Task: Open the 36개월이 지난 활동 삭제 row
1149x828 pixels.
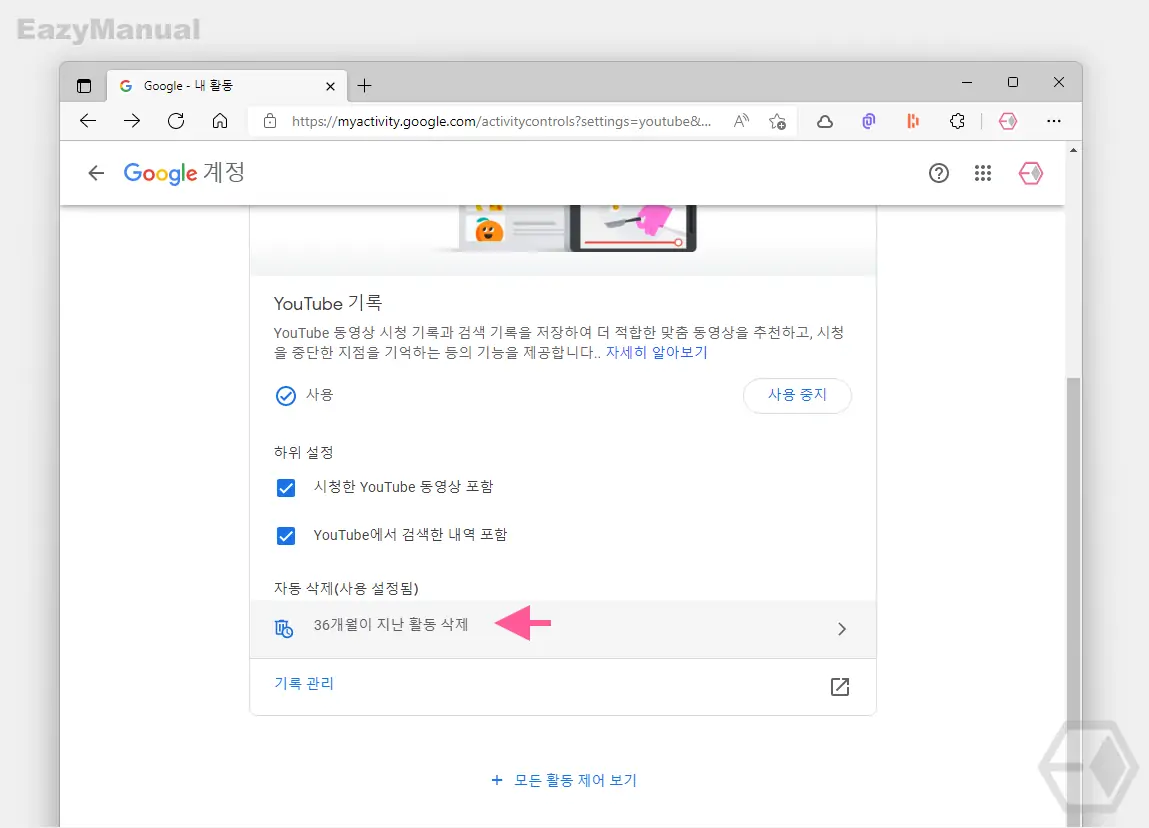Action: 563,629
